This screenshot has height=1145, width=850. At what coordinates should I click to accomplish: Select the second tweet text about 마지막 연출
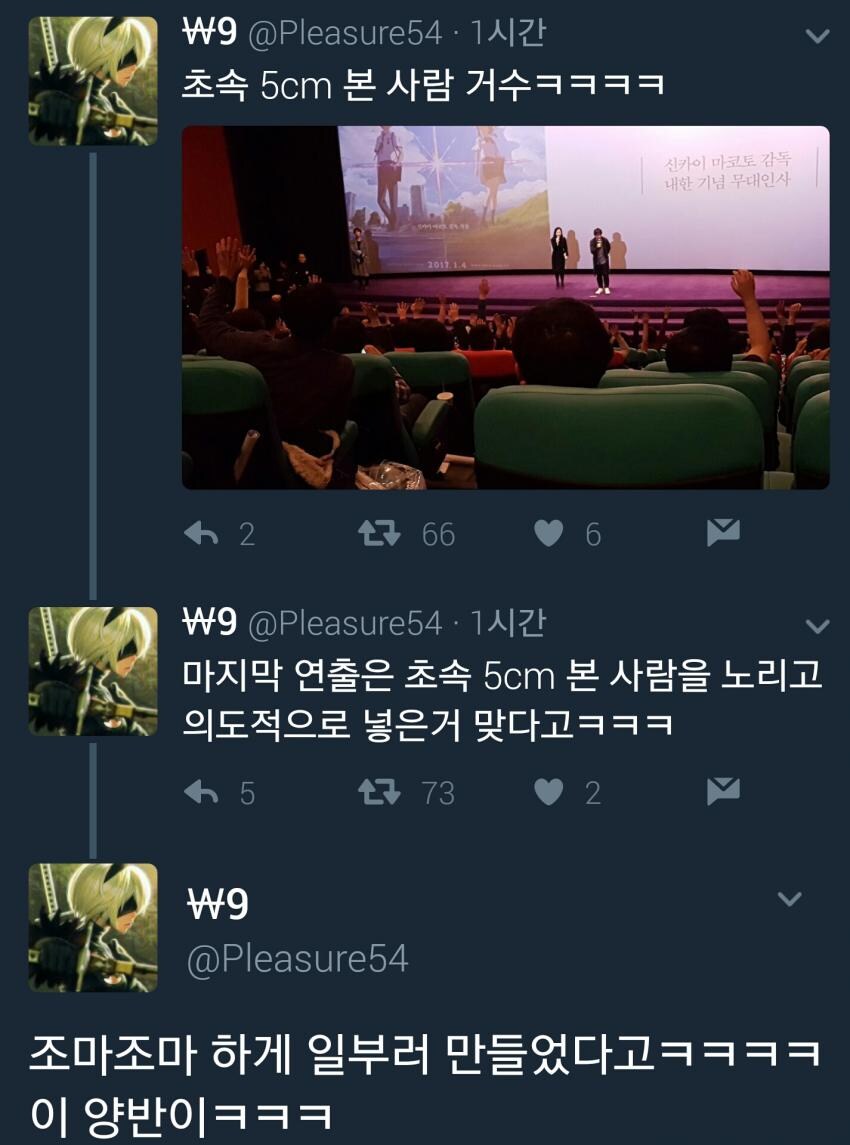502,700
